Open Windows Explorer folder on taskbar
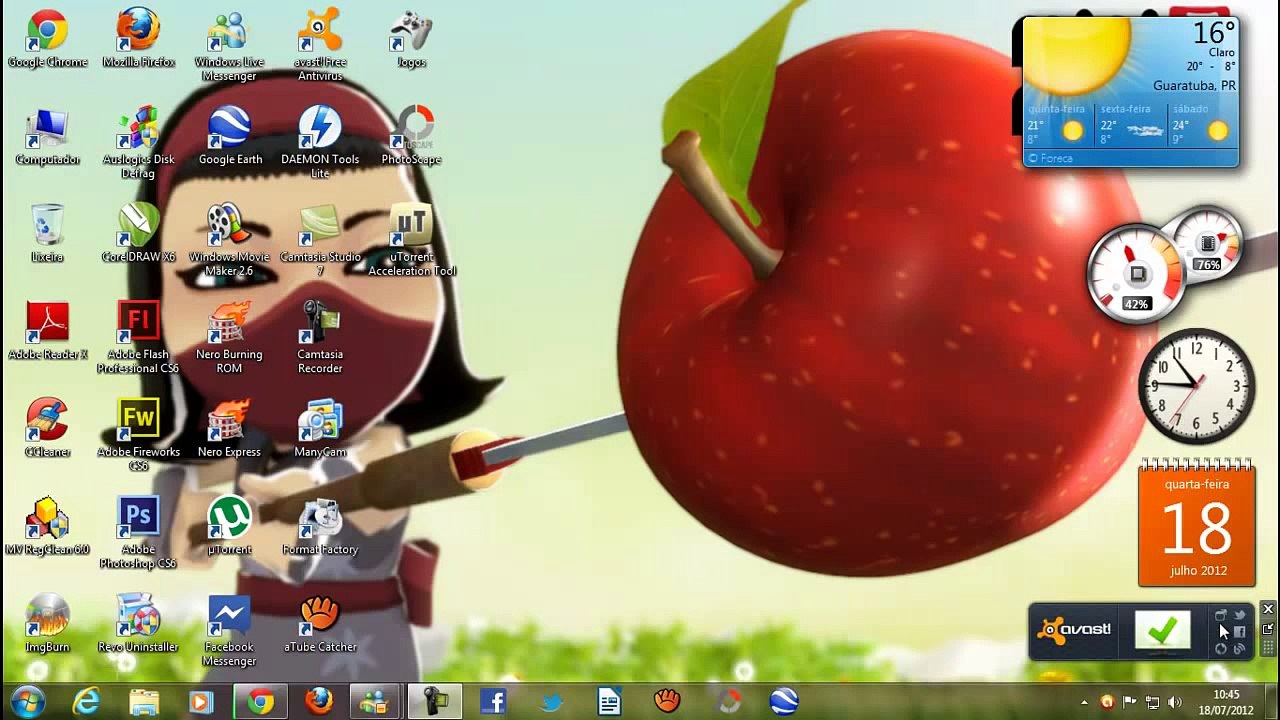 144,702
